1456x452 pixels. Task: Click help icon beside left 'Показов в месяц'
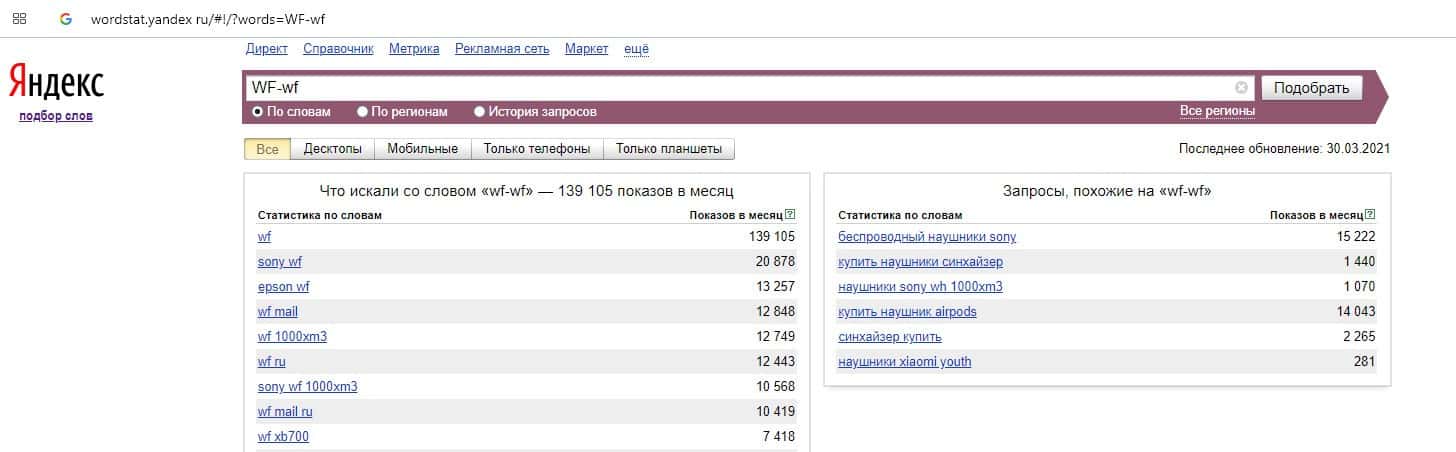point(790,214)
